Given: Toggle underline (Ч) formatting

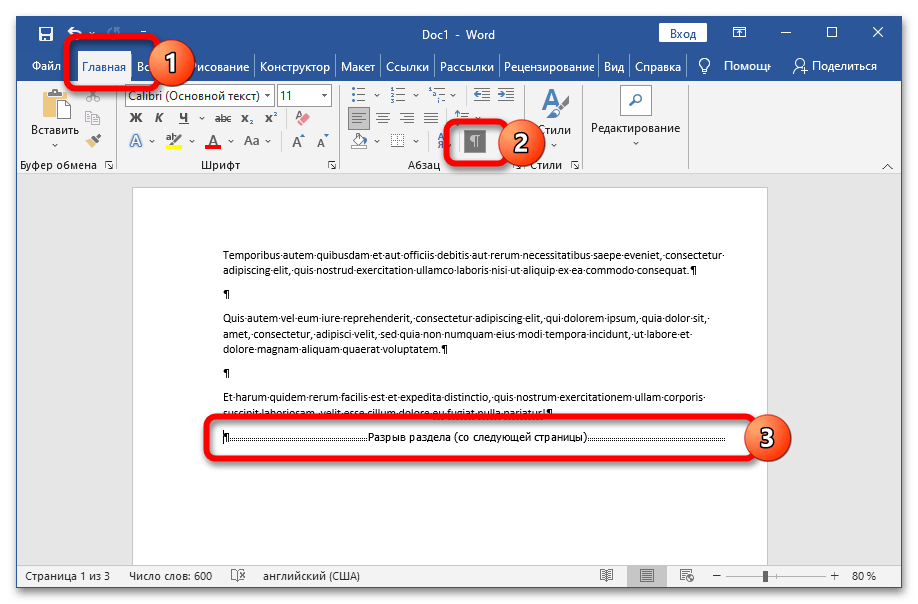Looking at the screenshot, I should pyautogui.click(x=184, y=118).
